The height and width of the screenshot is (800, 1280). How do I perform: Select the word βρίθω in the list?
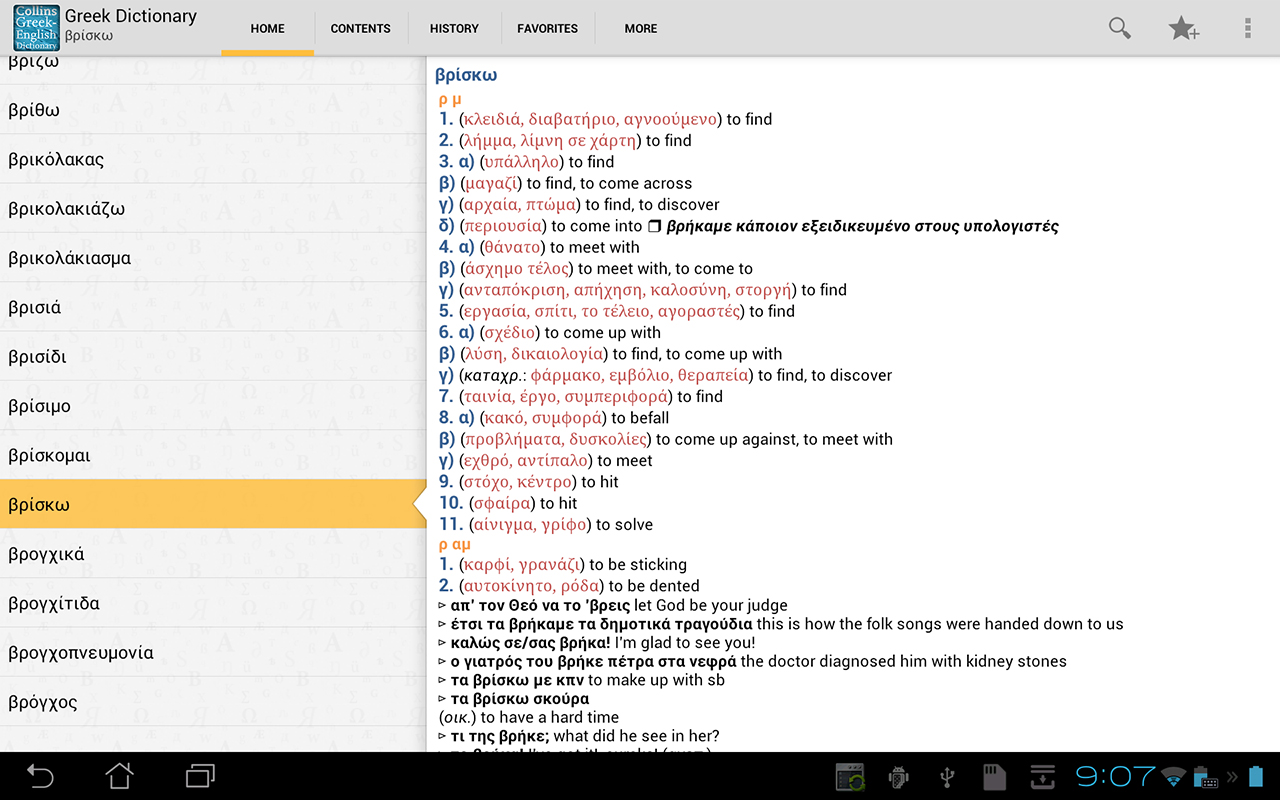[213, 110]
